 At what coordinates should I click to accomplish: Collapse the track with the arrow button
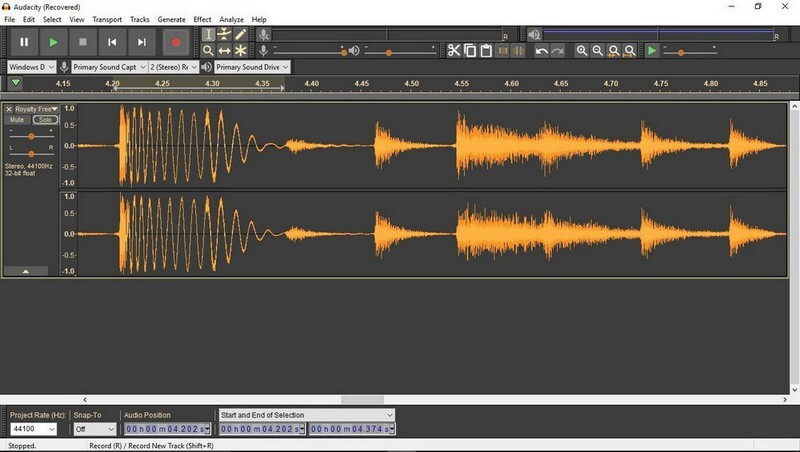[x=26, y=270]
